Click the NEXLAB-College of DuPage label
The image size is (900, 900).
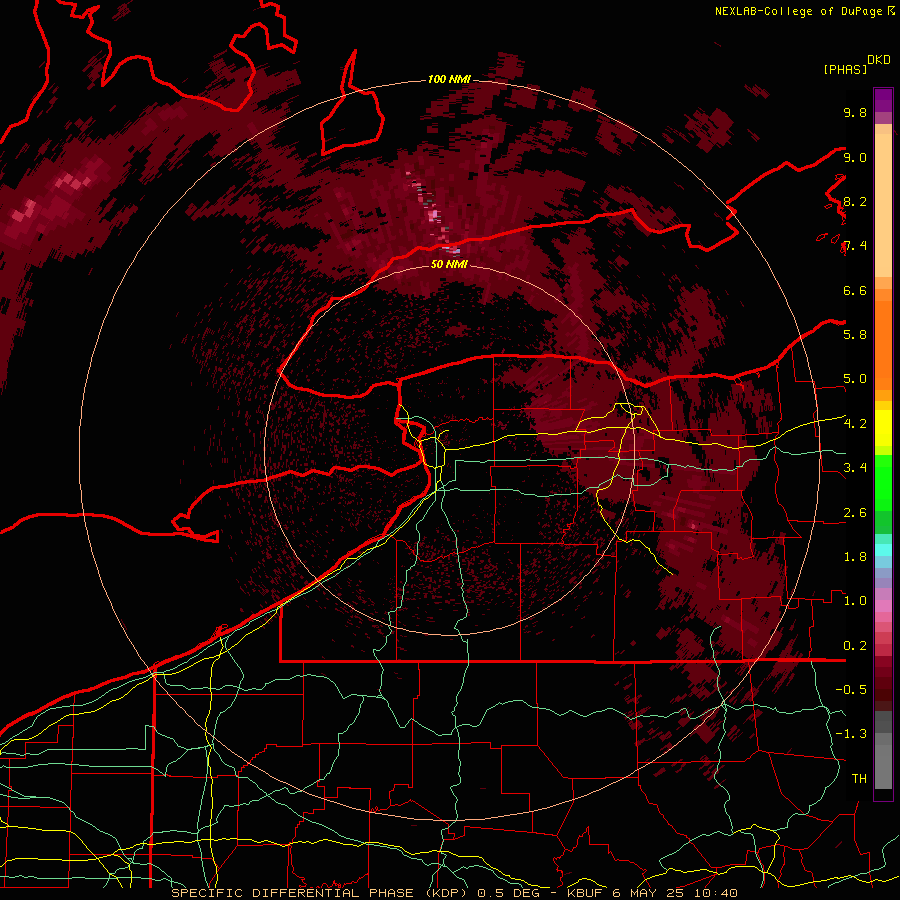click(x=799, y=11)
